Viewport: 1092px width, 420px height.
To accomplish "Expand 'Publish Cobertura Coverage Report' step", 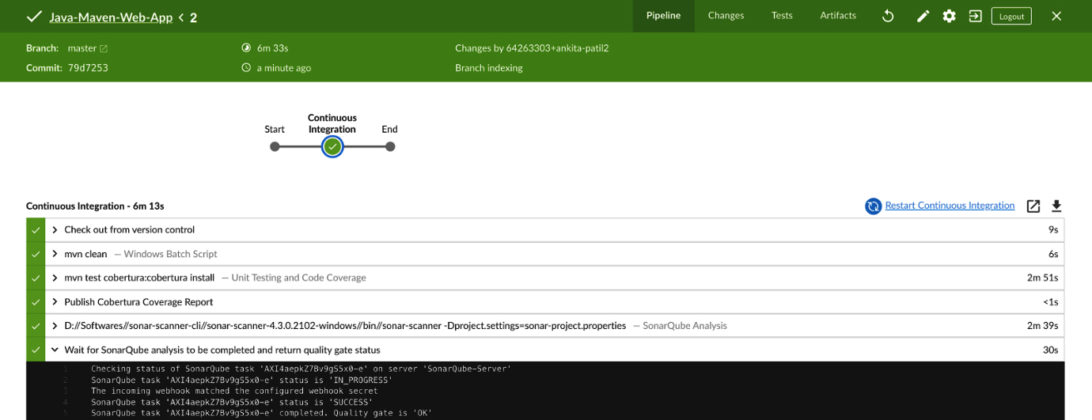I will coord(56,302).
